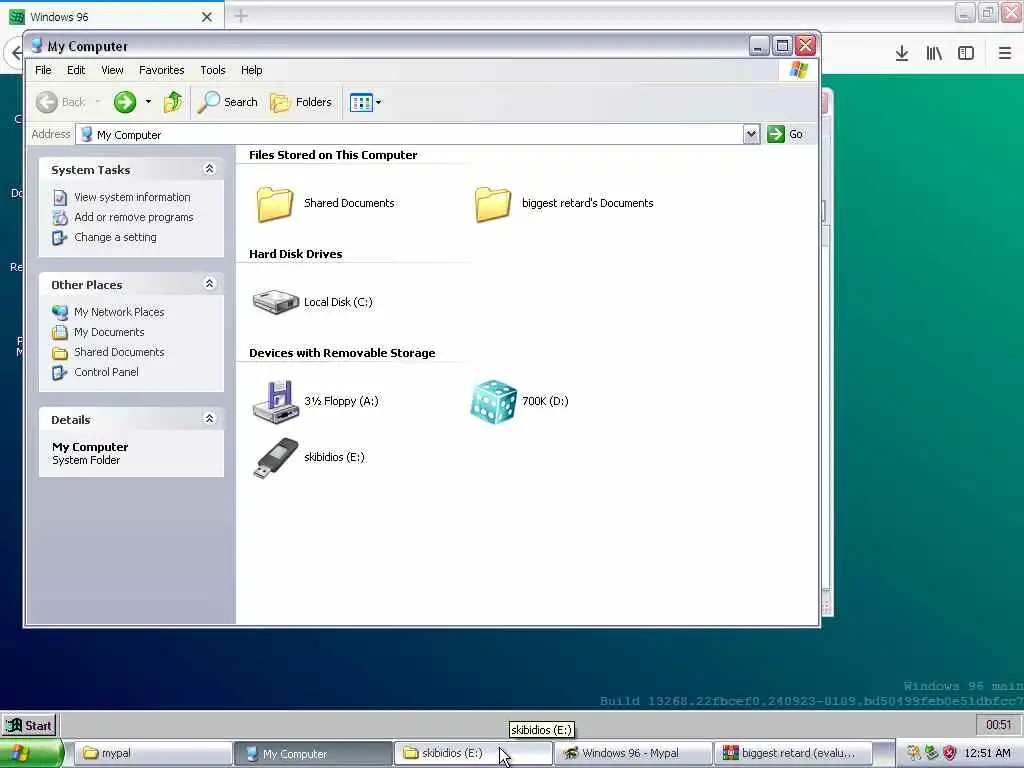This screenshot has width=1024, height=768.
Task: Click View system information link
Action: tap(132, 197)
